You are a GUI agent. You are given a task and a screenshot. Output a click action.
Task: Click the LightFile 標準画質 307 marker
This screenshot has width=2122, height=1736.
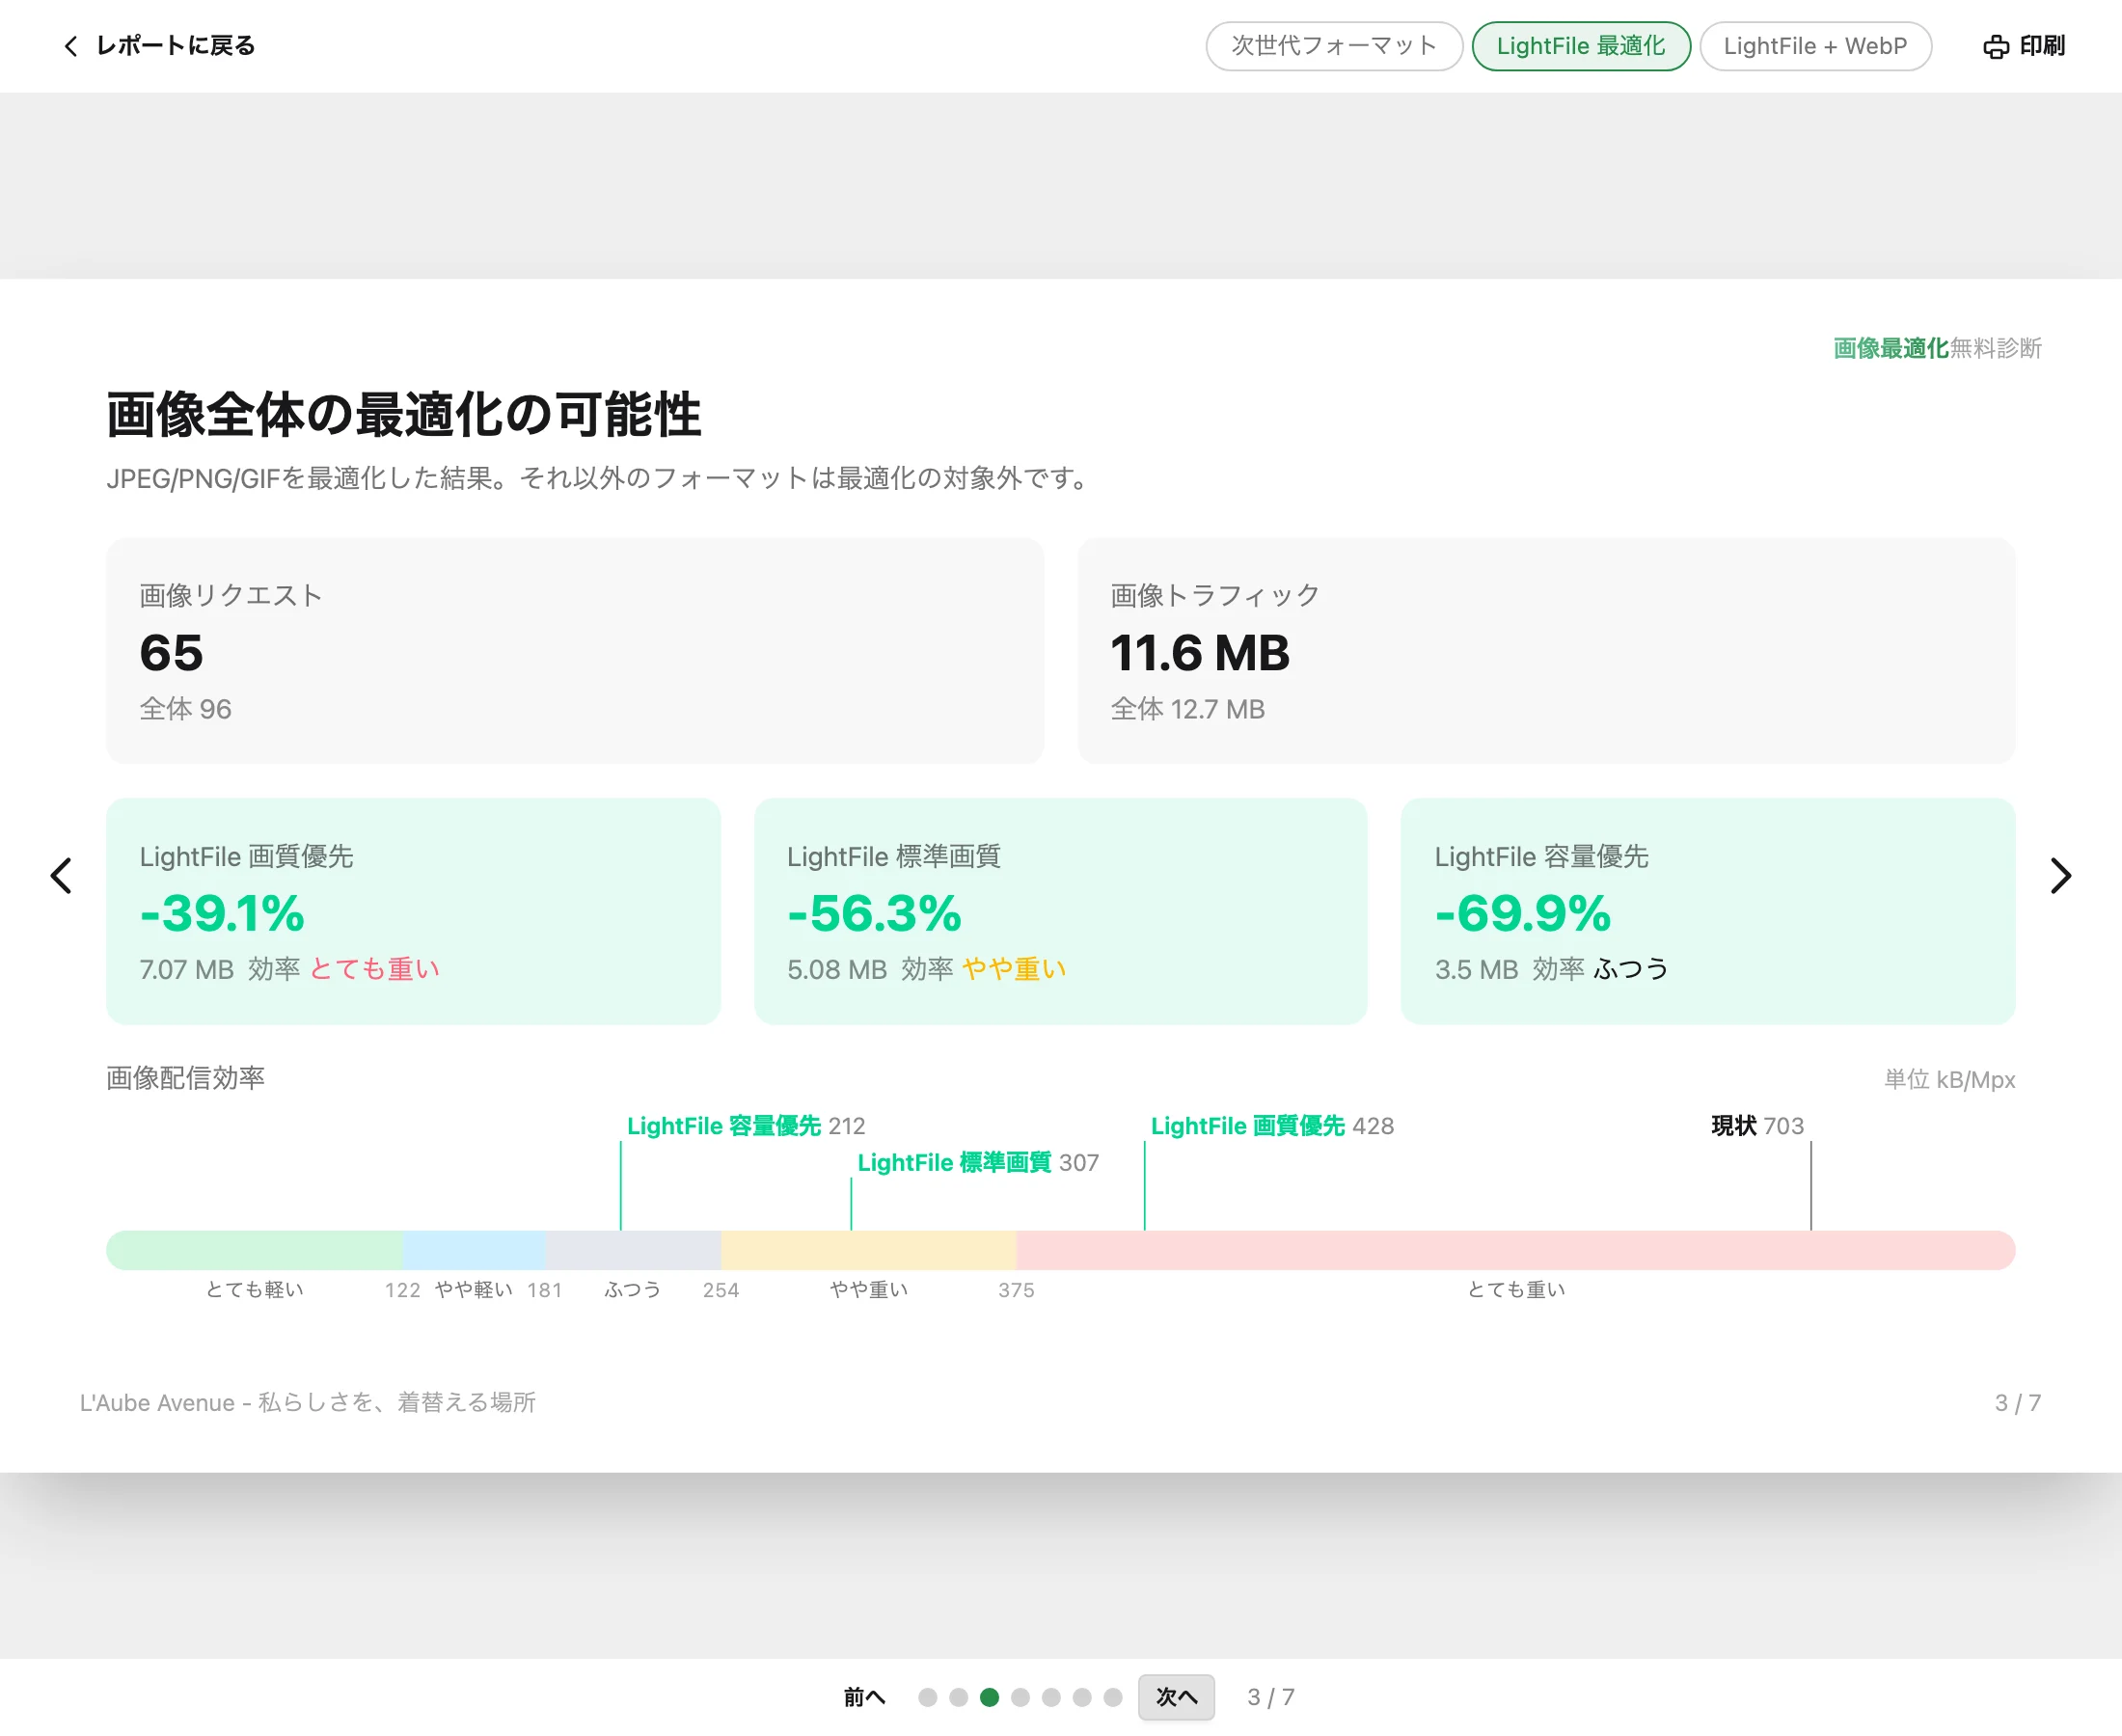point(978,1163)
